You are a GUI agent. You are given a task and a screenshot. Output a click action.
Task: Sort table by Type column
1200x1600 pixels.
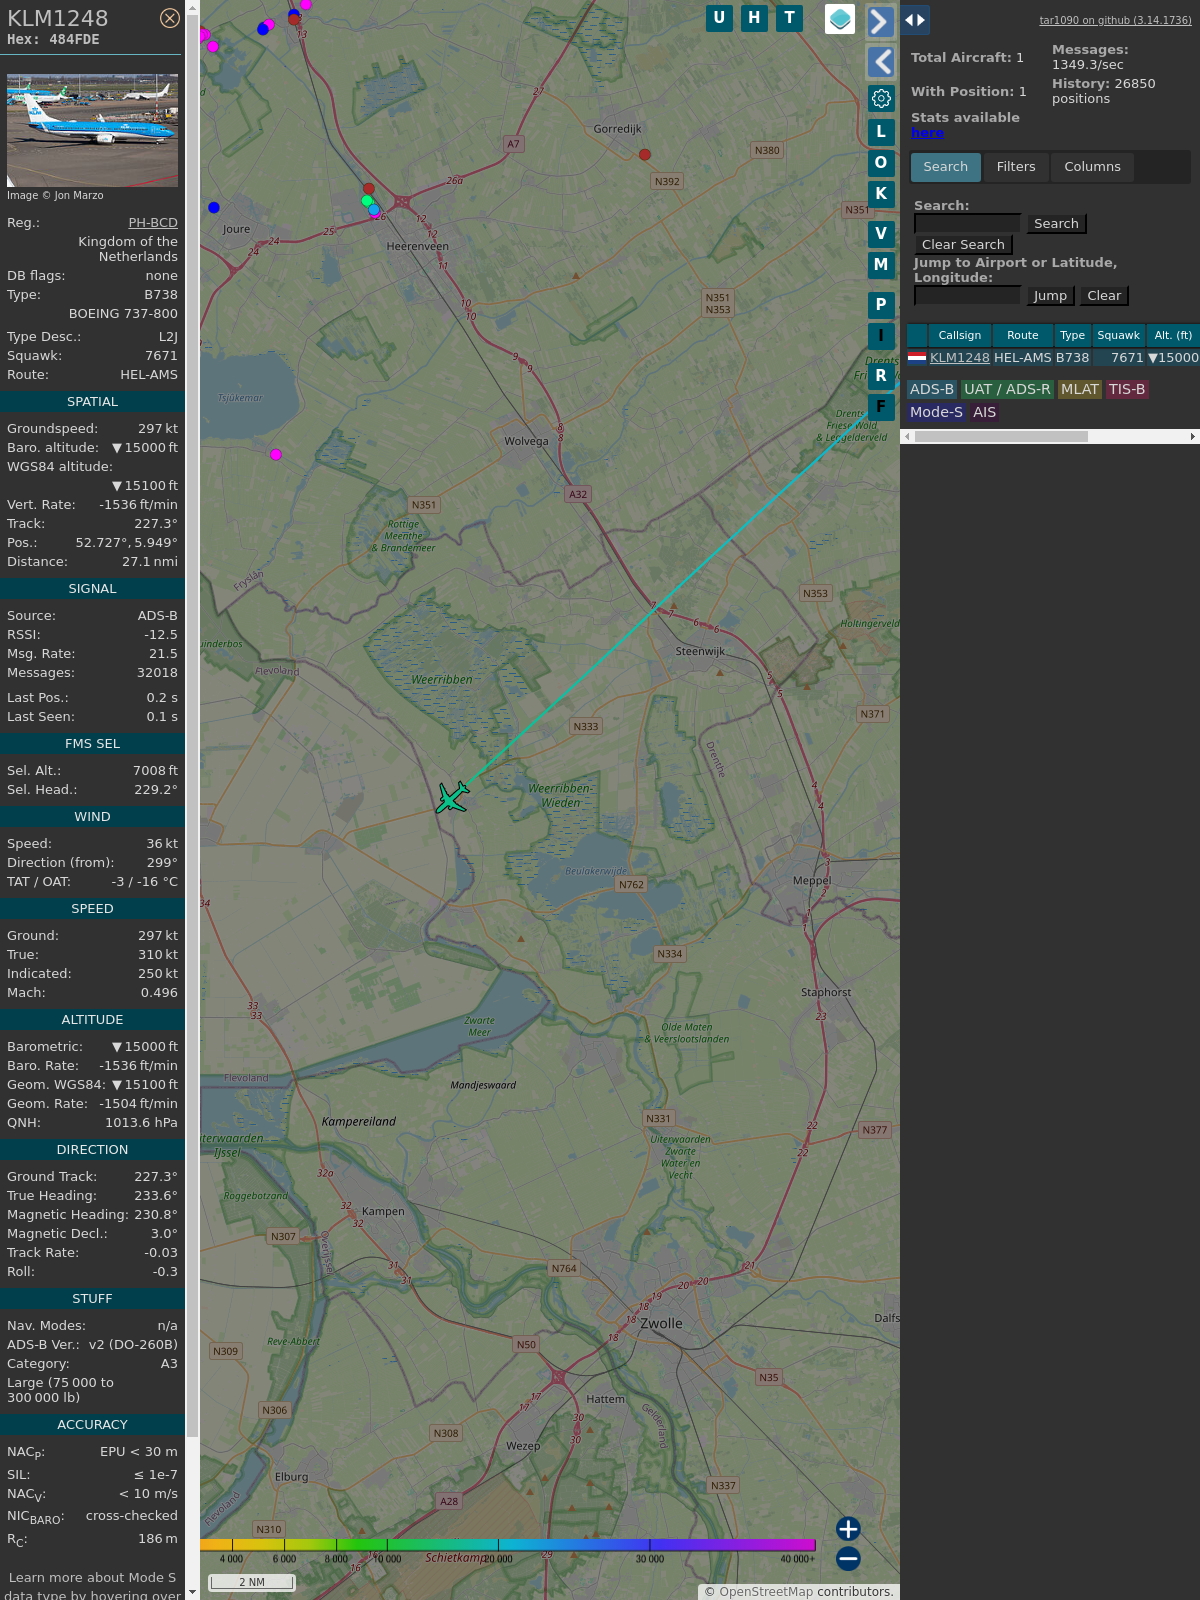(1072, 335)
